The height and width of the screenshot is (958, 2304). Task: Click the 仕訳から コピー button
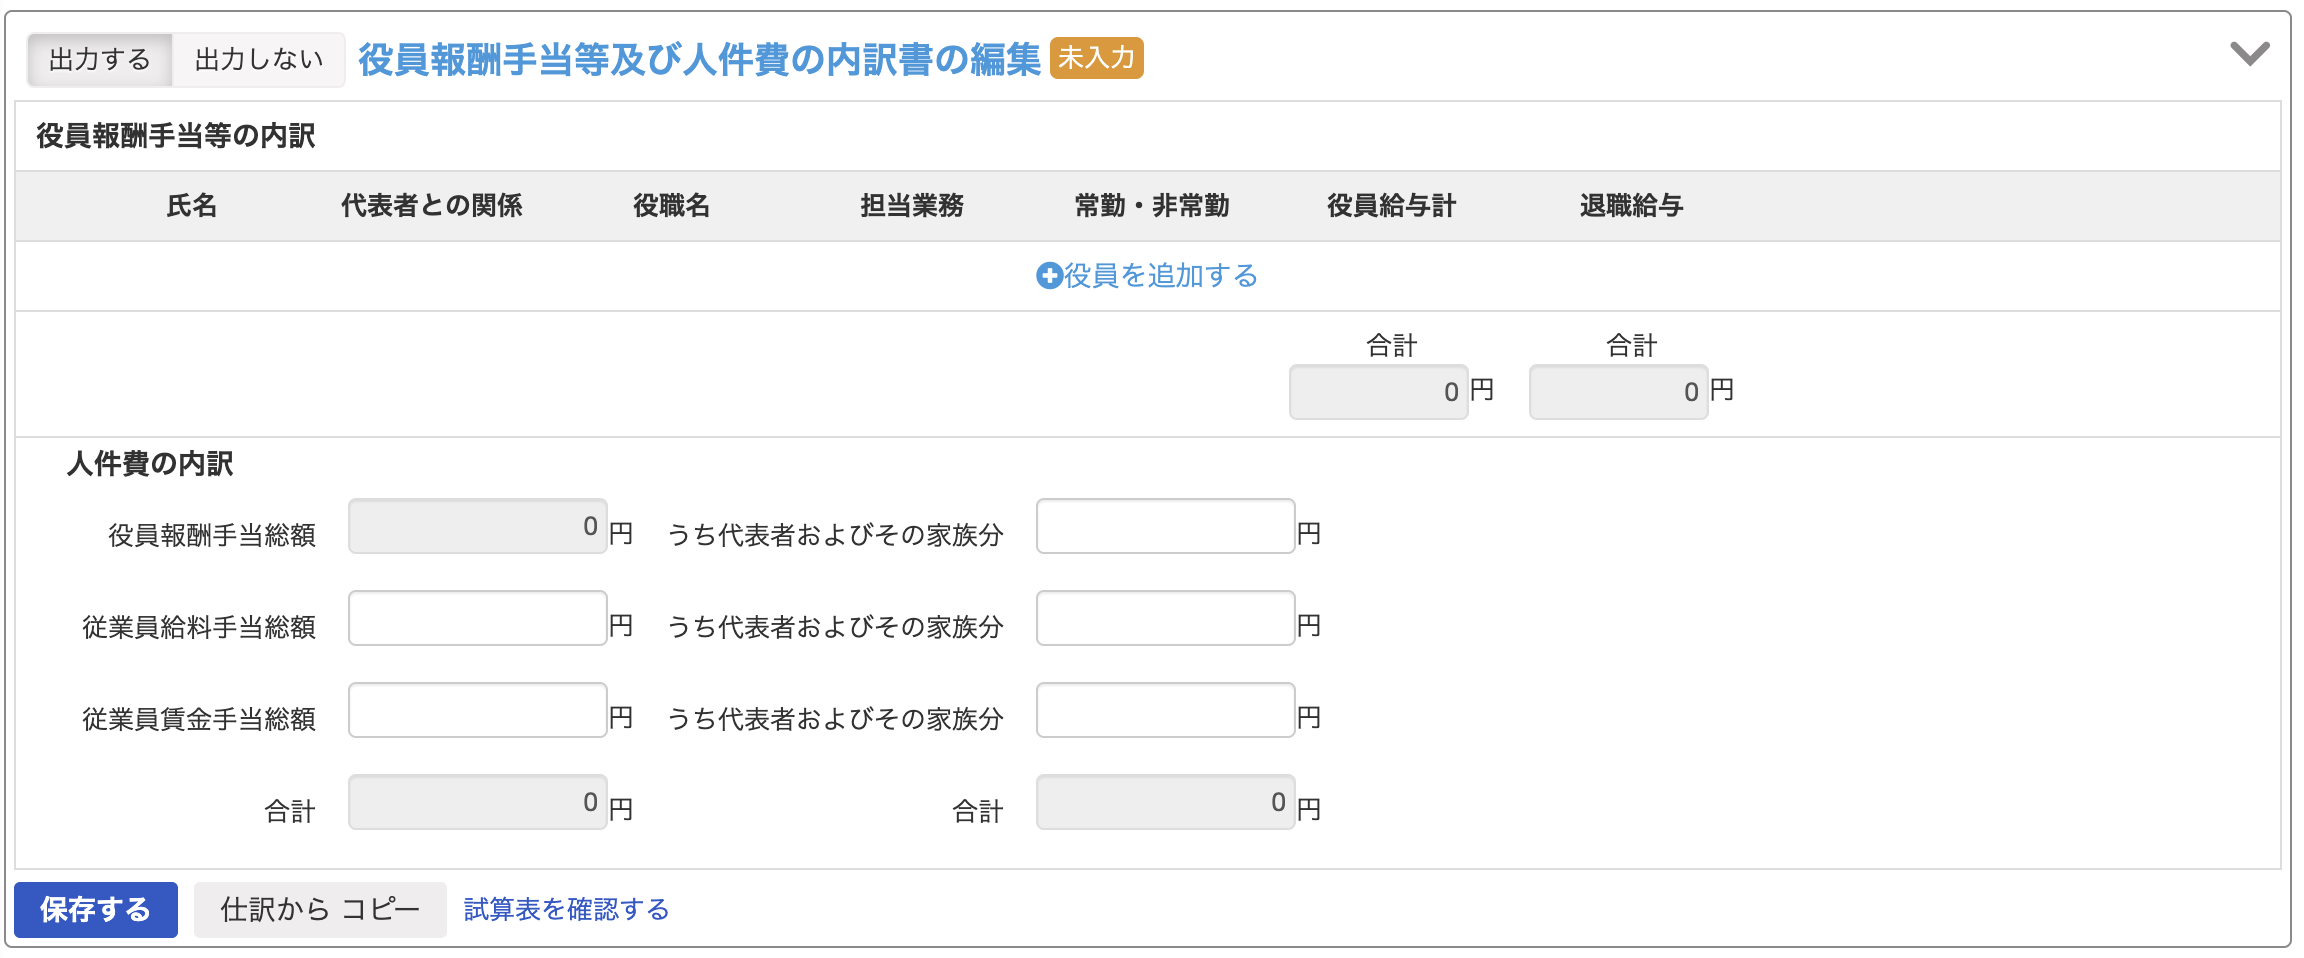click(320, 910)
